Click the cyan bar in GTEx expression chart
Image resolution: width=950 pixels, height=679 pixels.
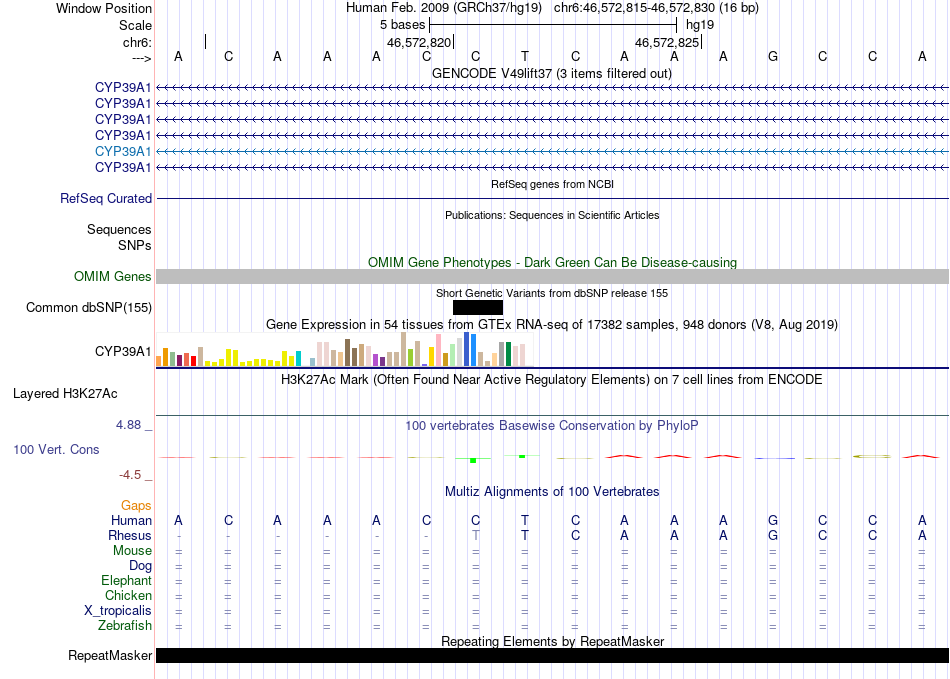(298, 358)
